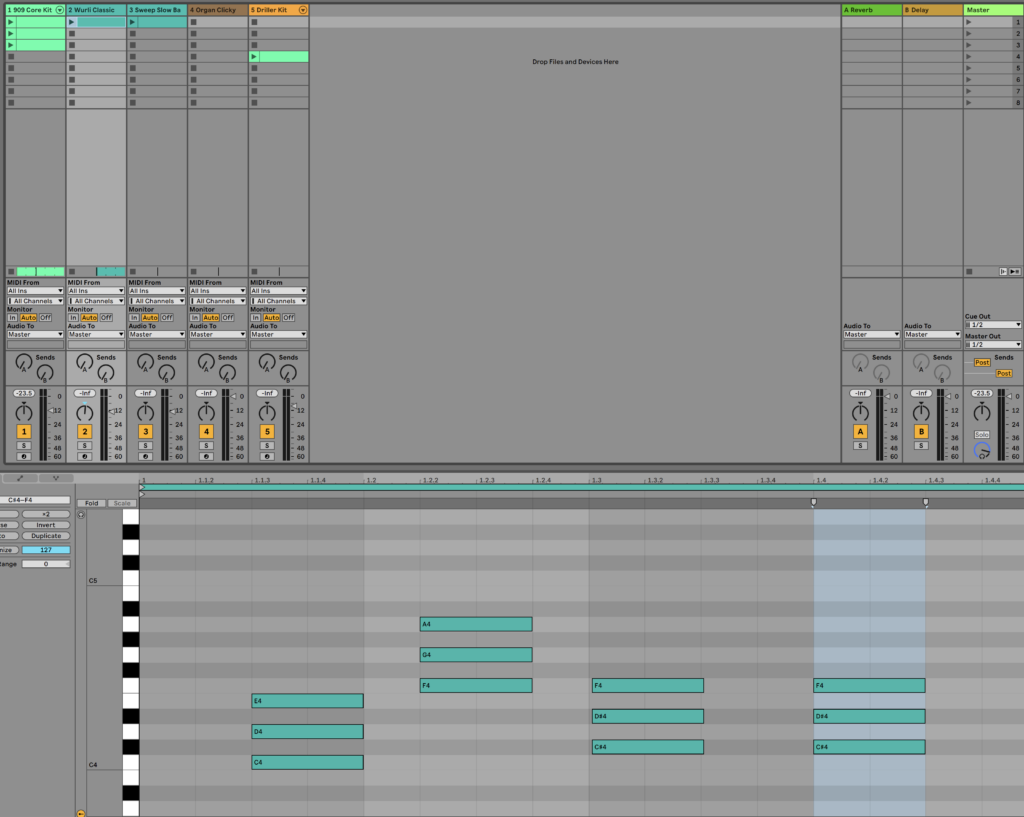Toggle the piano roll headphone preview icon

(x=81, y=515)
